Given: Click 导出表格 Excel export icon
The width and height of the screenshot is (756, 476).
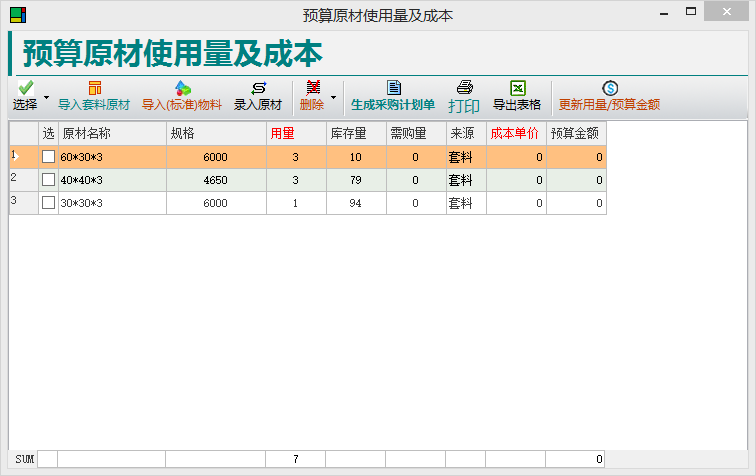Looking at the screenshot, I should 517,88.
